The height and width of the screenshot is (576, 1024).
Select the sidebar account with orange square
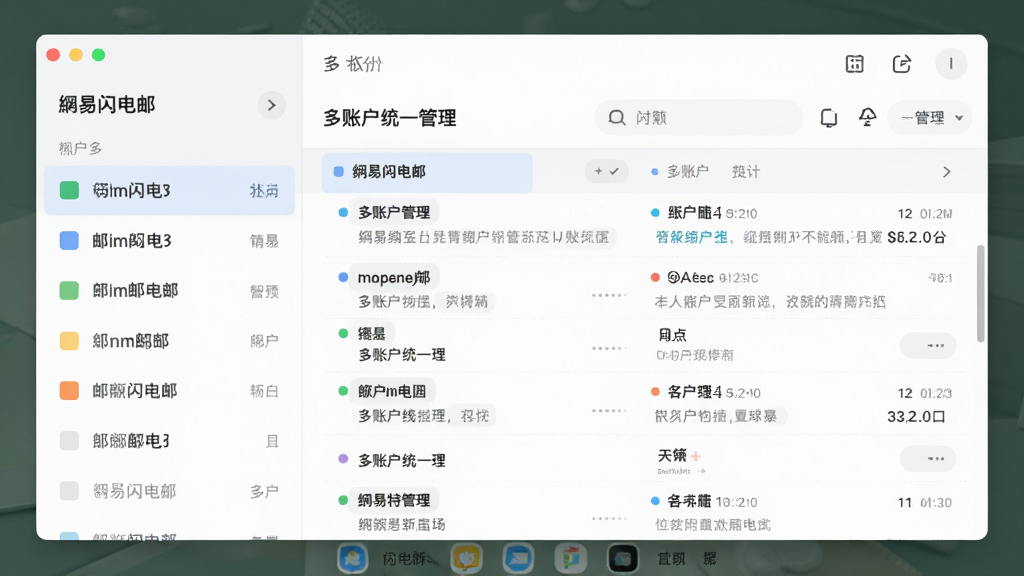[169, 391]
